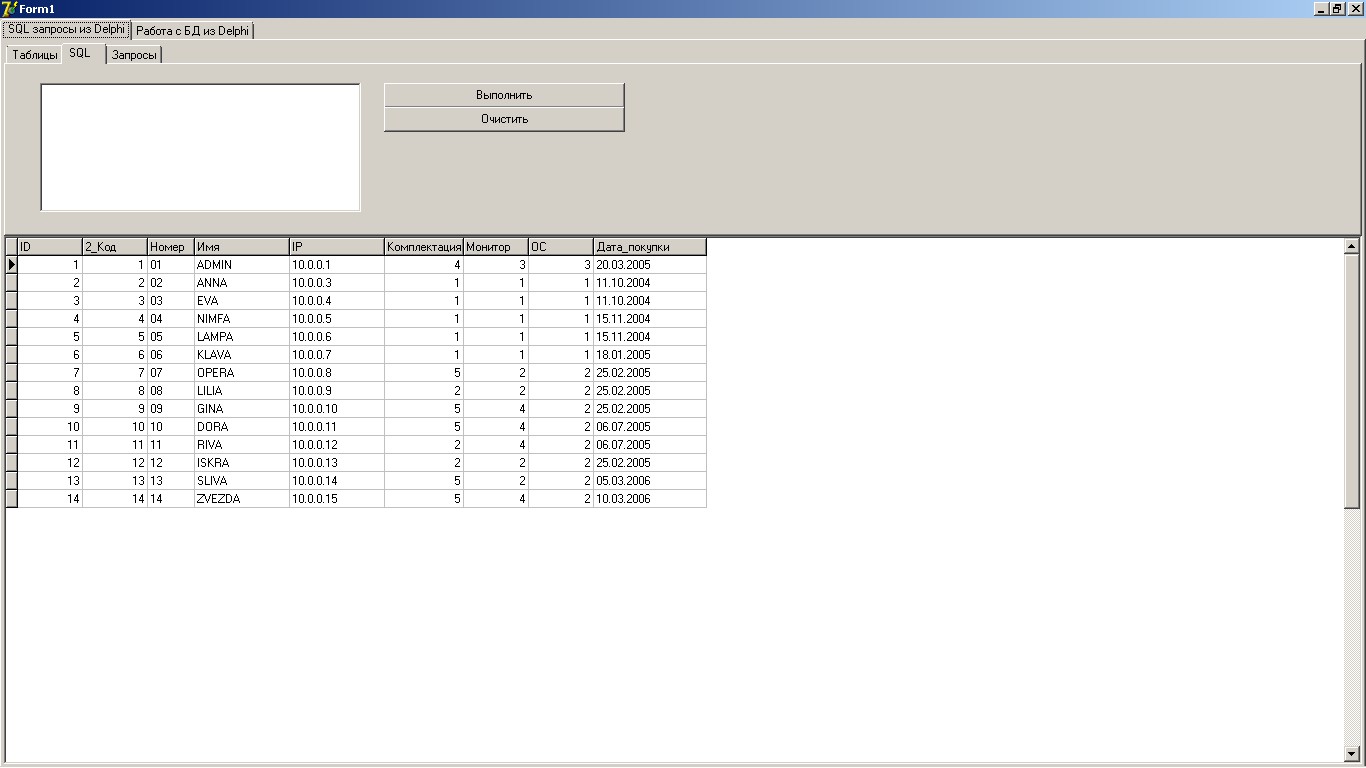Click the IP cell 10.0.0.3

[337, 283]
